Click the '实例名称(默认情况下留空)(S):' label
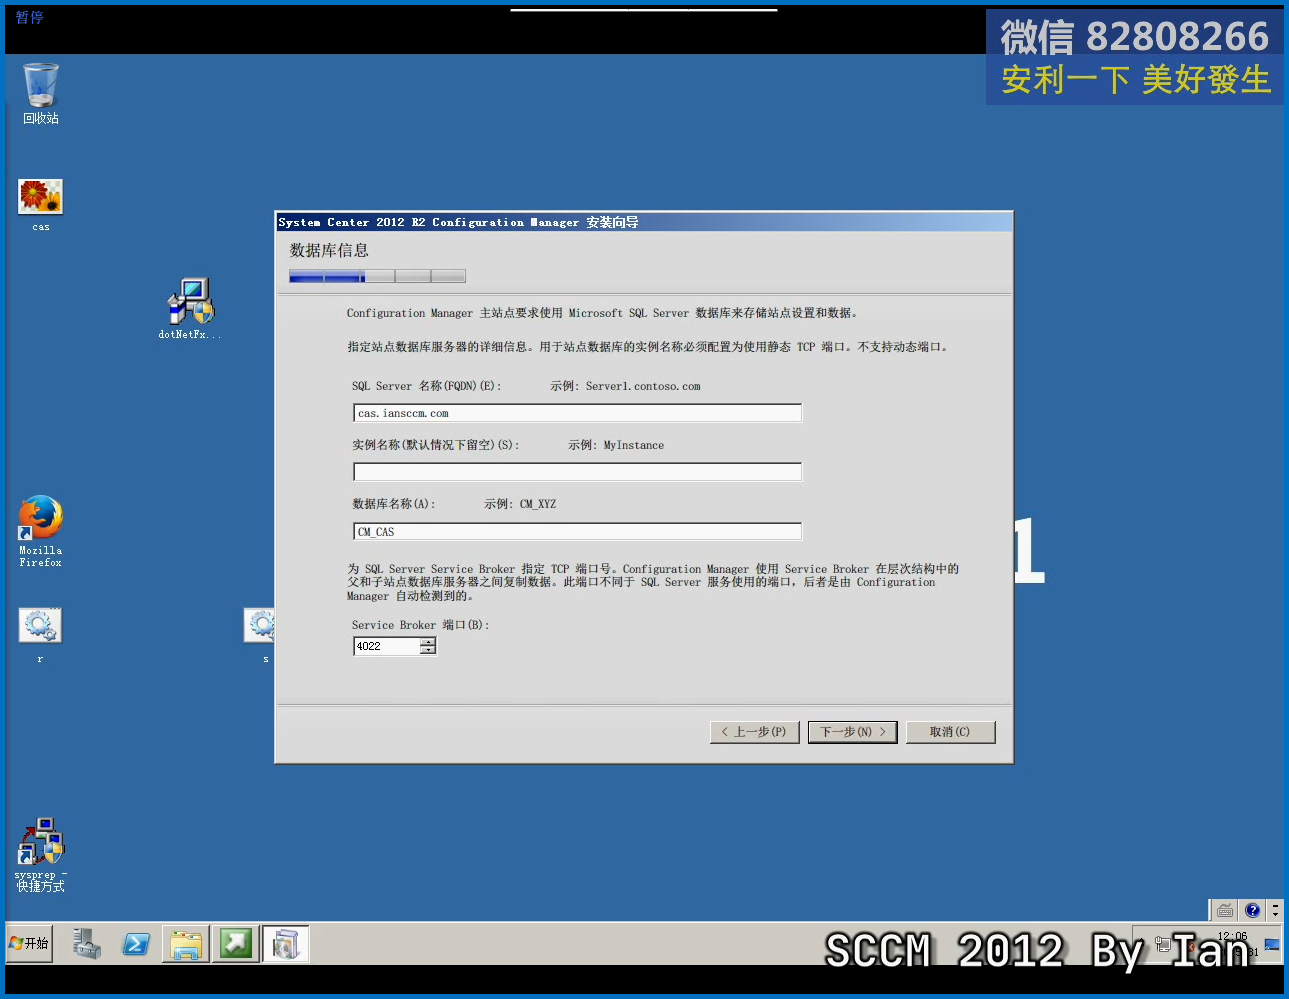Viewport: 1289px width, 999px height. tap(435, 445)
